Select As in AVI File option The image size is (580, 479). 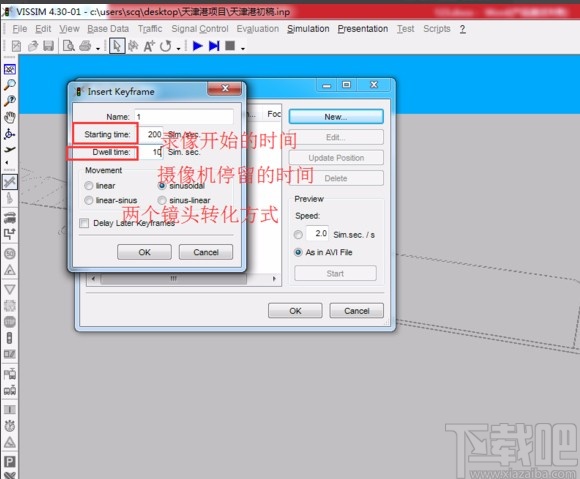click(298, 252)
